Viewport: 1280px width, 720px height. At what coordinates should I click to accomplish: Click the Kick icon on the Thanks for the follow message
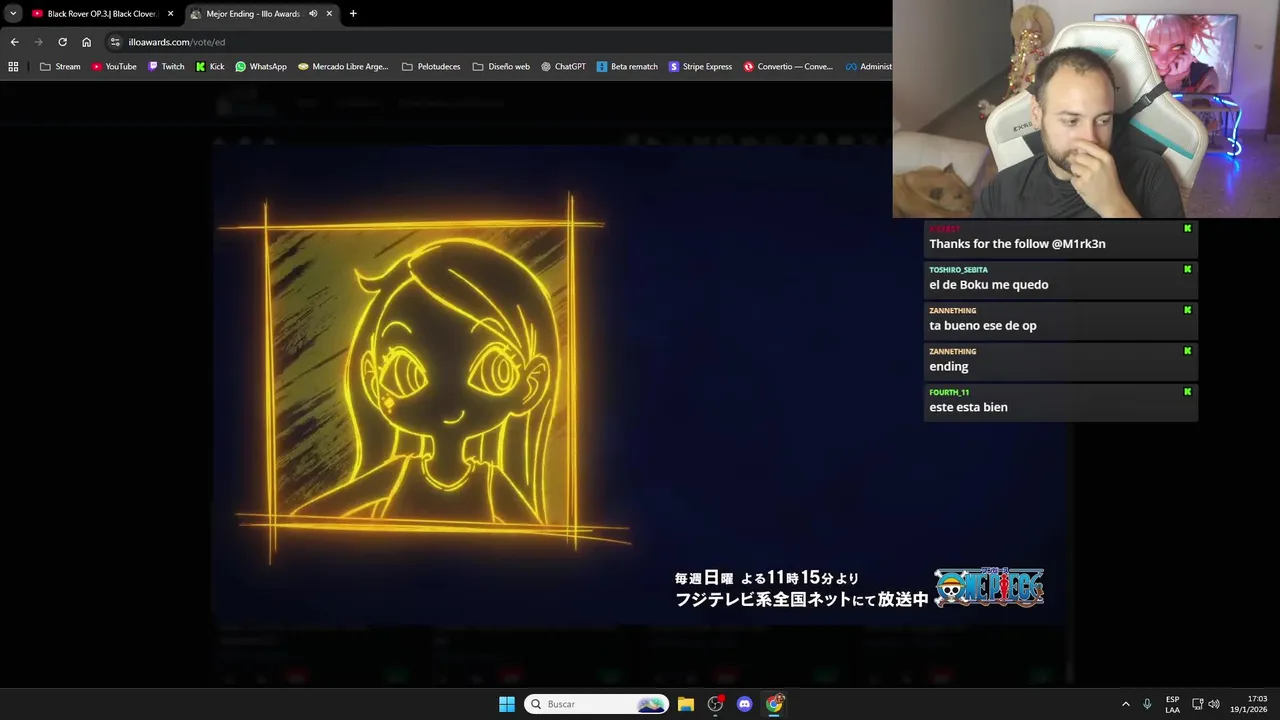point(1187,229)
